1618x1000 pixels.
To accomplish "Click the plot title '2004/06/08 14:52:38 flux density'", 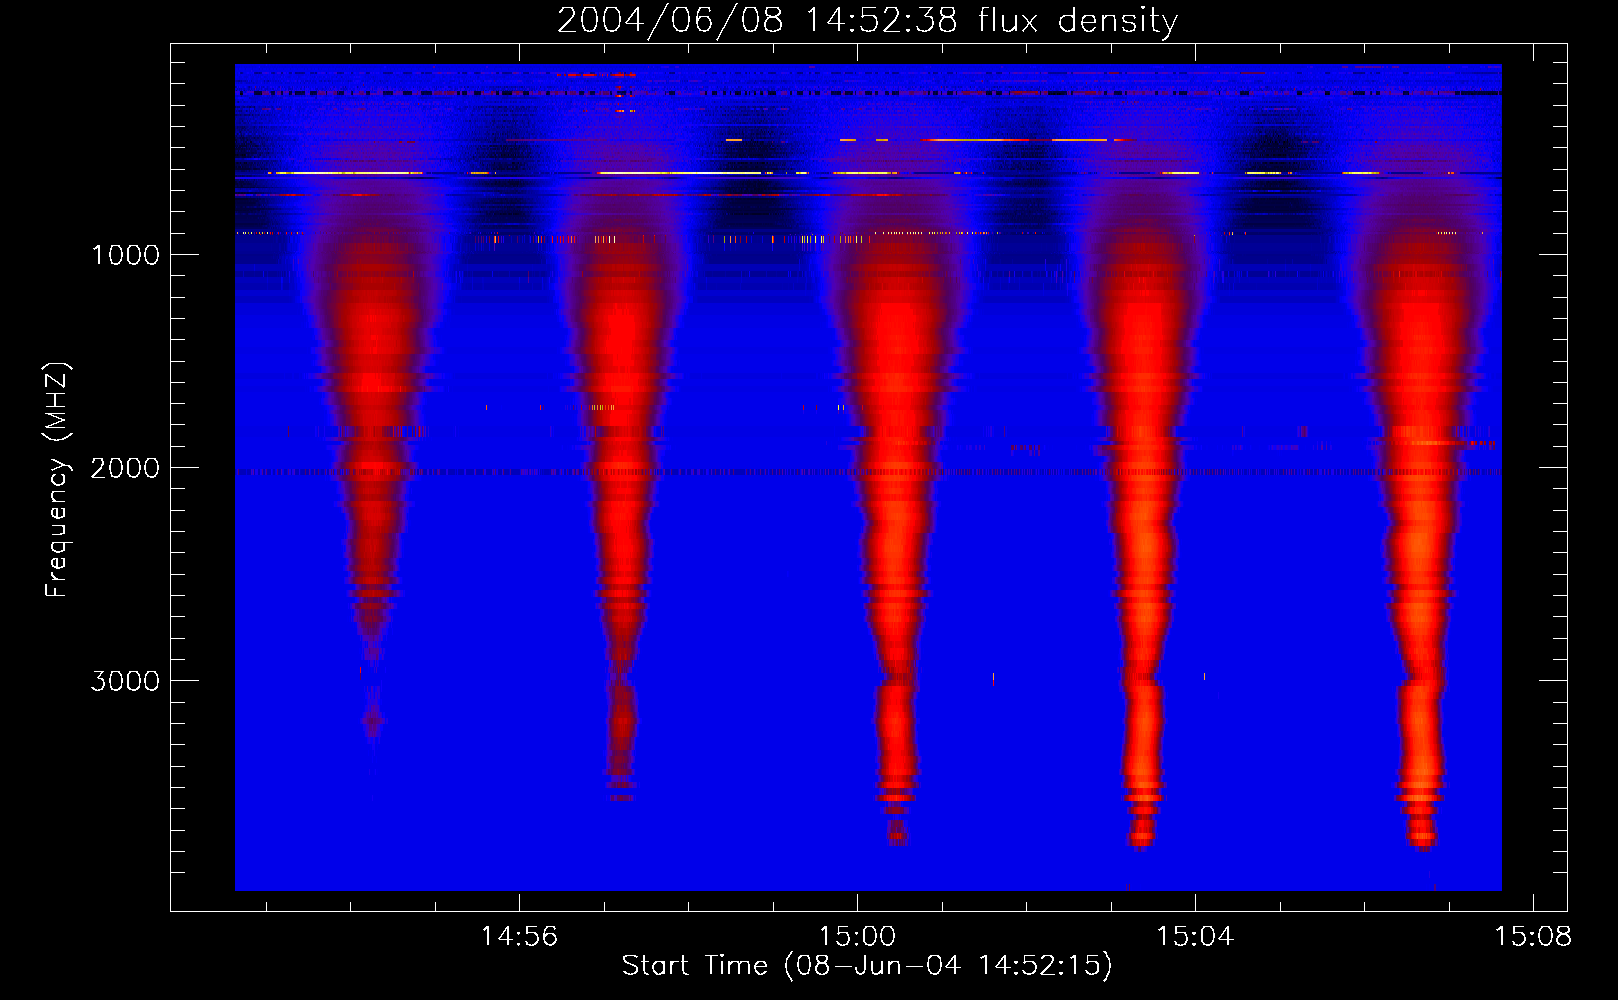I will click(867, 21).
